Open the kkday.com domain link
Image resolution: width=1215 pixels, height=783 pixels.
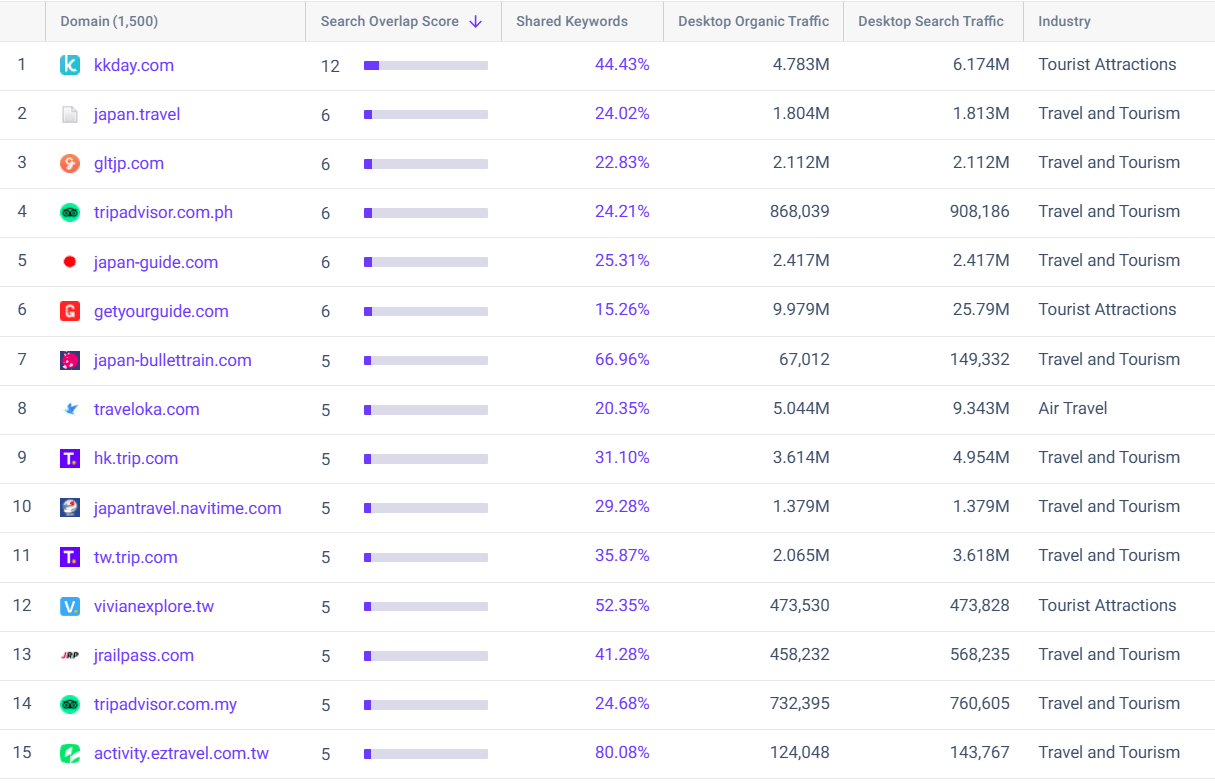click(134, 65)
